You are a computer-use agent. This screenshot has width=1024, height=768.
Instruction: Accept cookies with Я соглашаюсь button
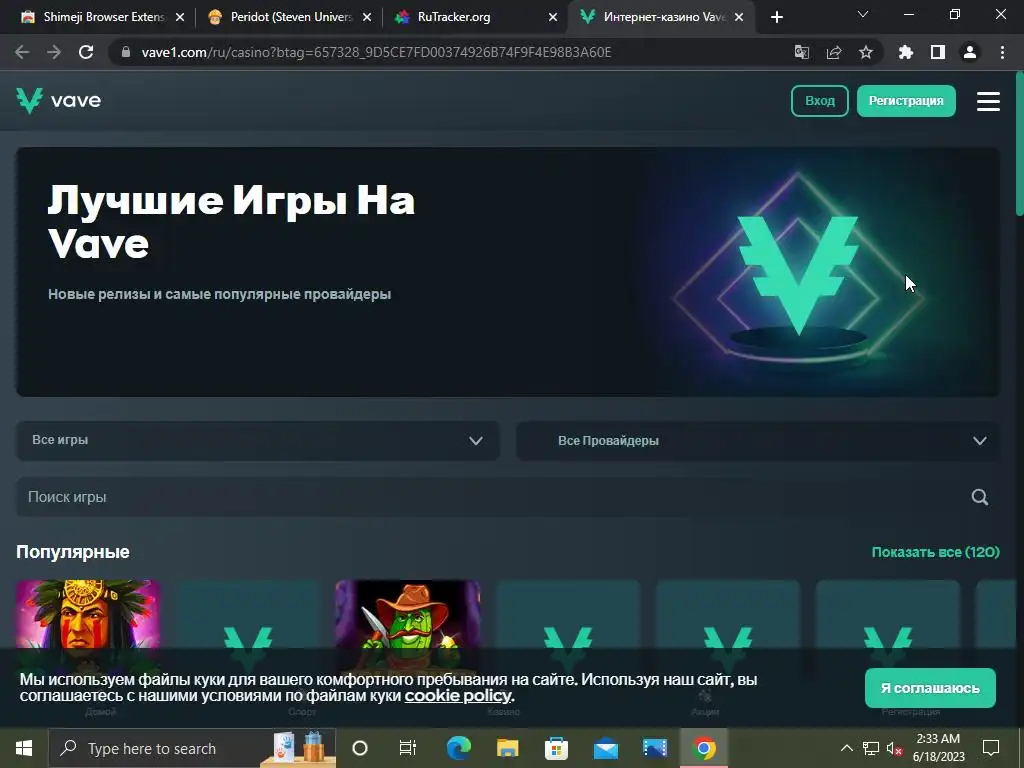(930, 688)
